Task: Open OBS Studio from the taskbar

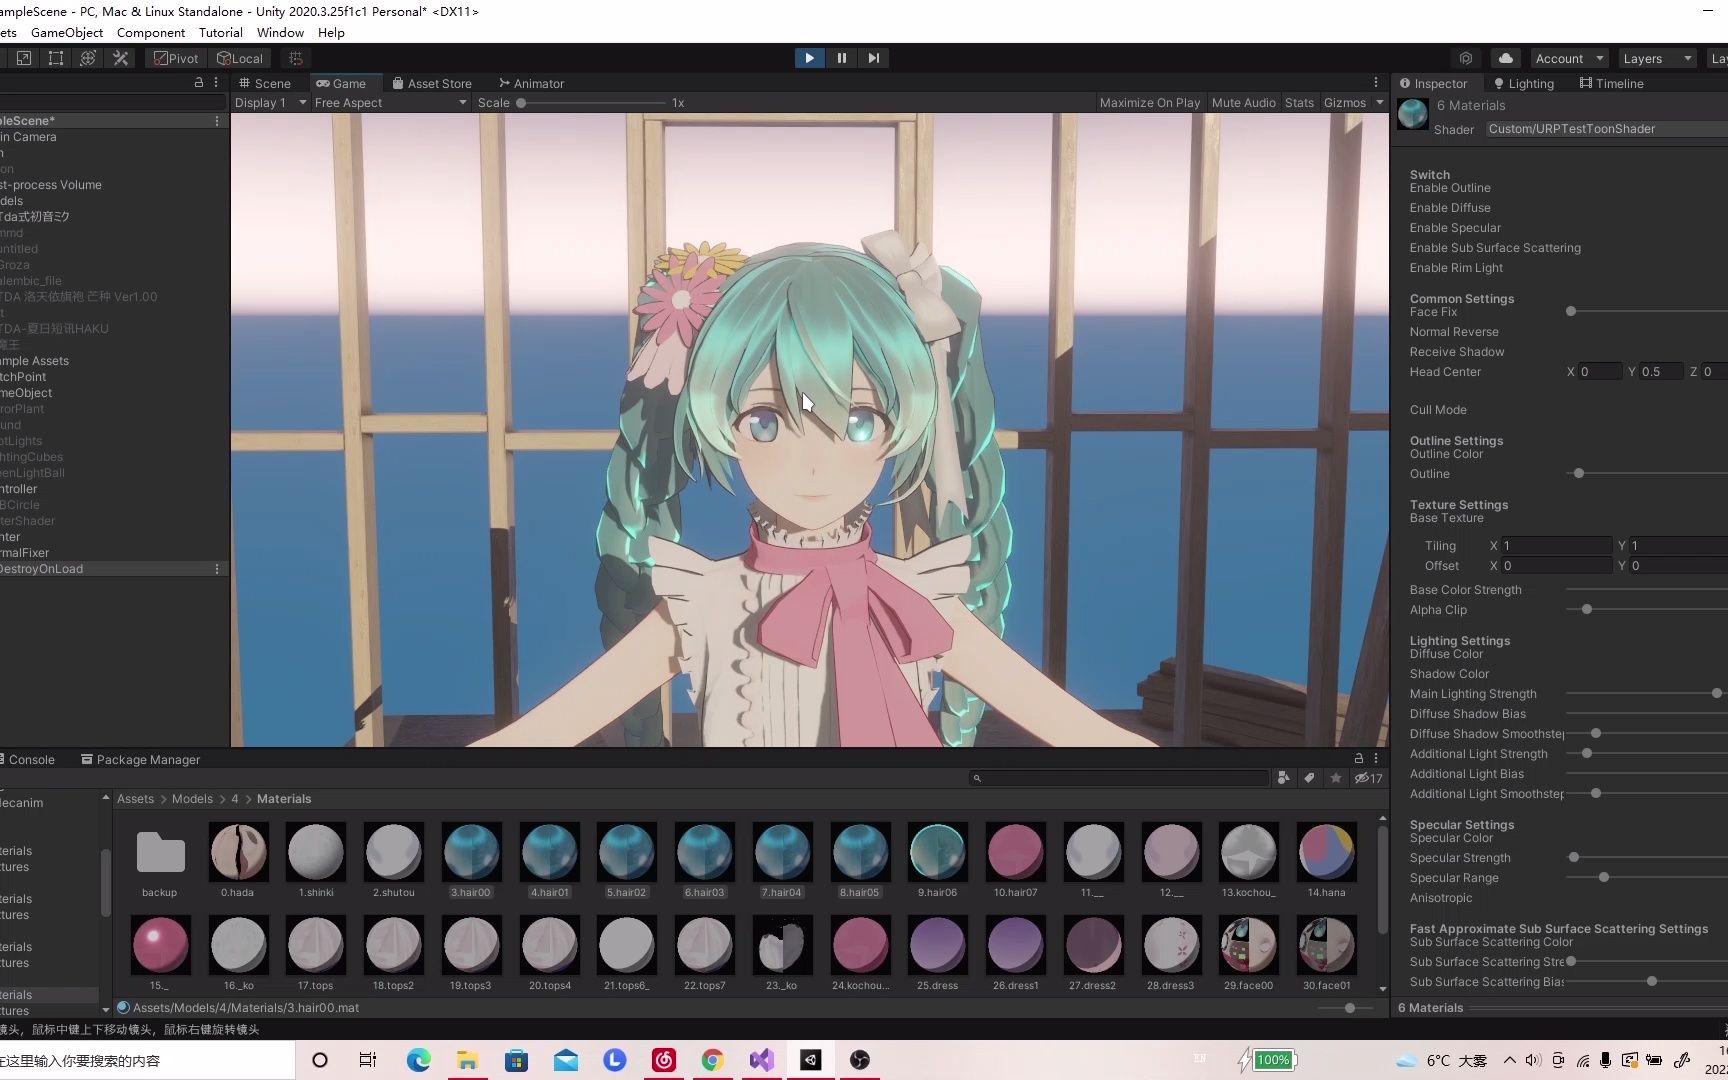Action: (860, 1060)
